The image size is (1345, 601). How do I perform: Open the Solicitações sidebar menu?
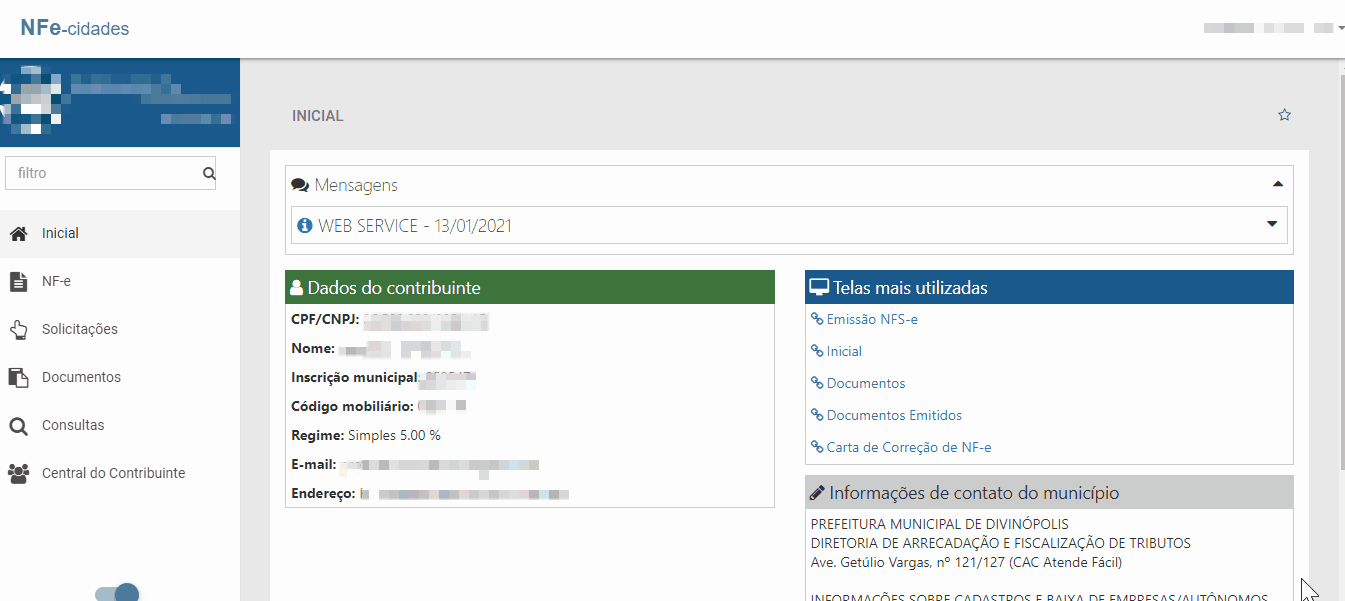click(120, 329)
